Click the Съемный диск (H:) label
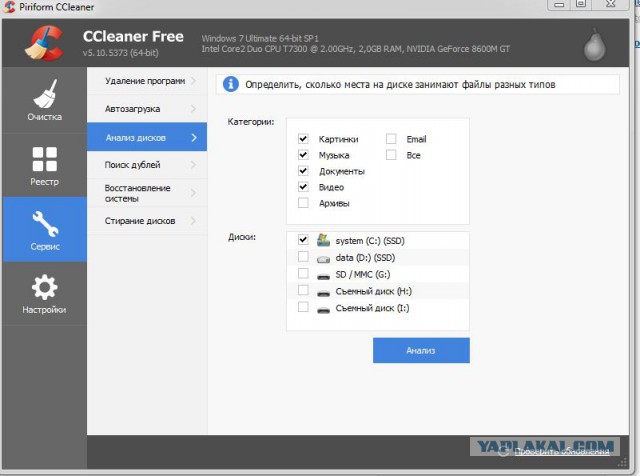This screenshot has width=640, height=476. pos(373,291)
